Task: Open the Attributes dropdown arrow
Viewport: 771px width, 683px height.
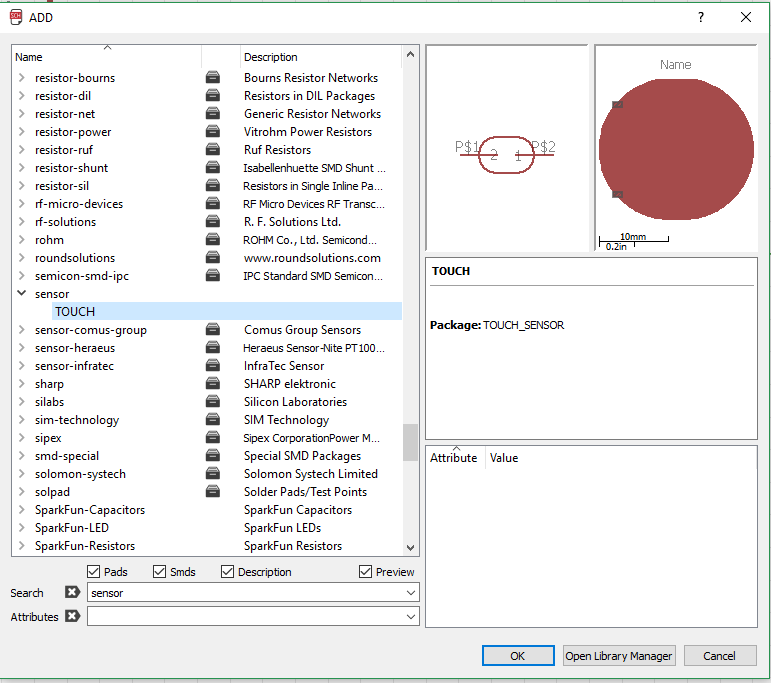Action: pyautogui.click(x=411, y=617)
